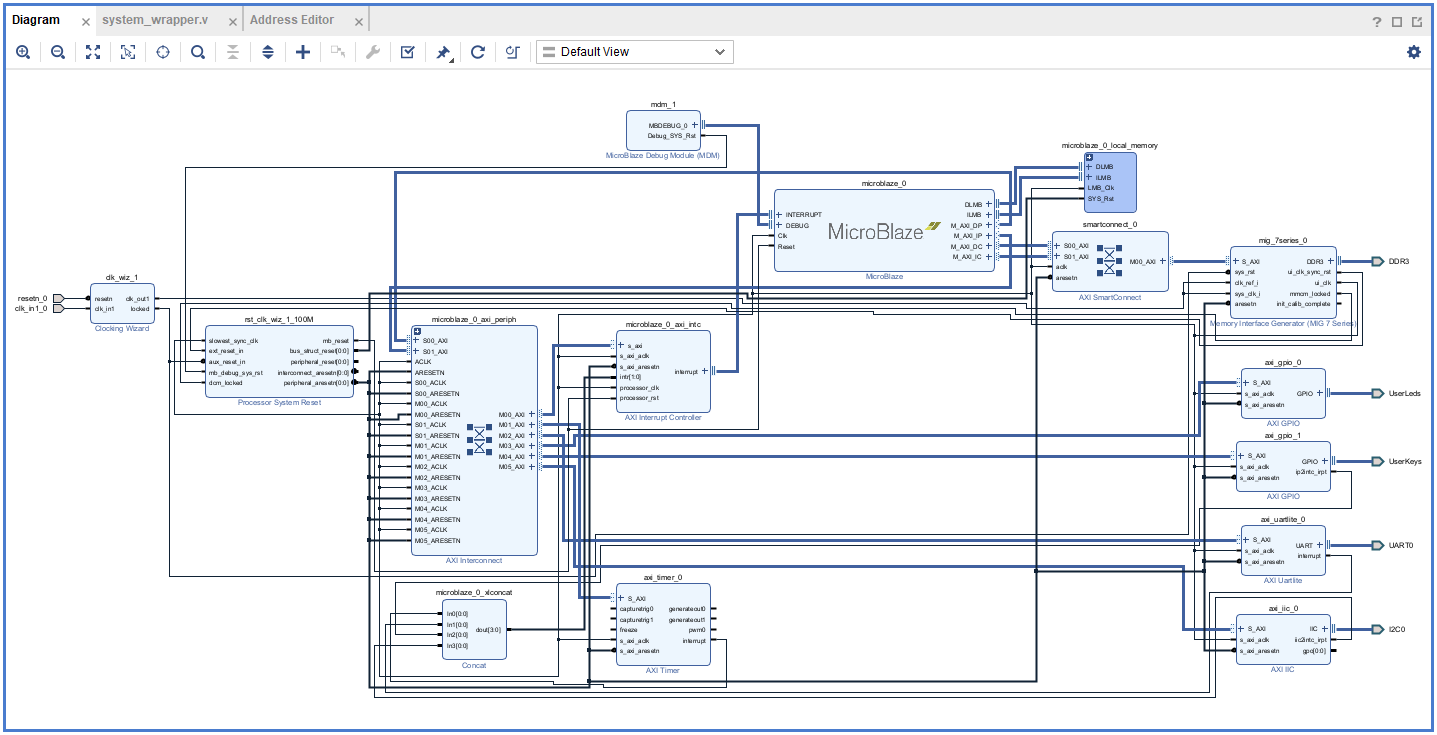Screen dimensions: 1437x735
Task: Expand the INTERRUPT interface pin on MicroBlaze
Action: (x=780, y=214)
